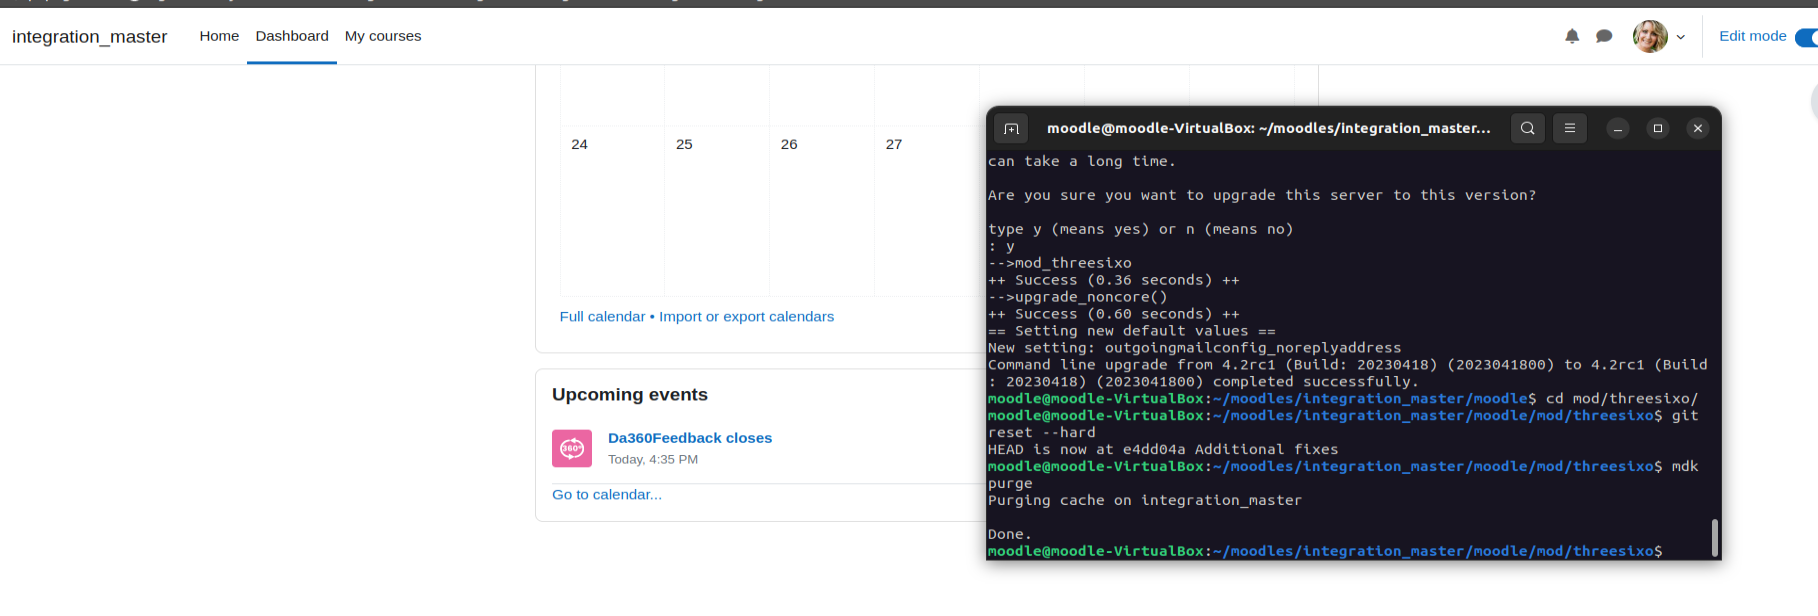This screenshot has width=1818, height=616.
Task: Minimize the terminal window
Action: pos(1618,128)
